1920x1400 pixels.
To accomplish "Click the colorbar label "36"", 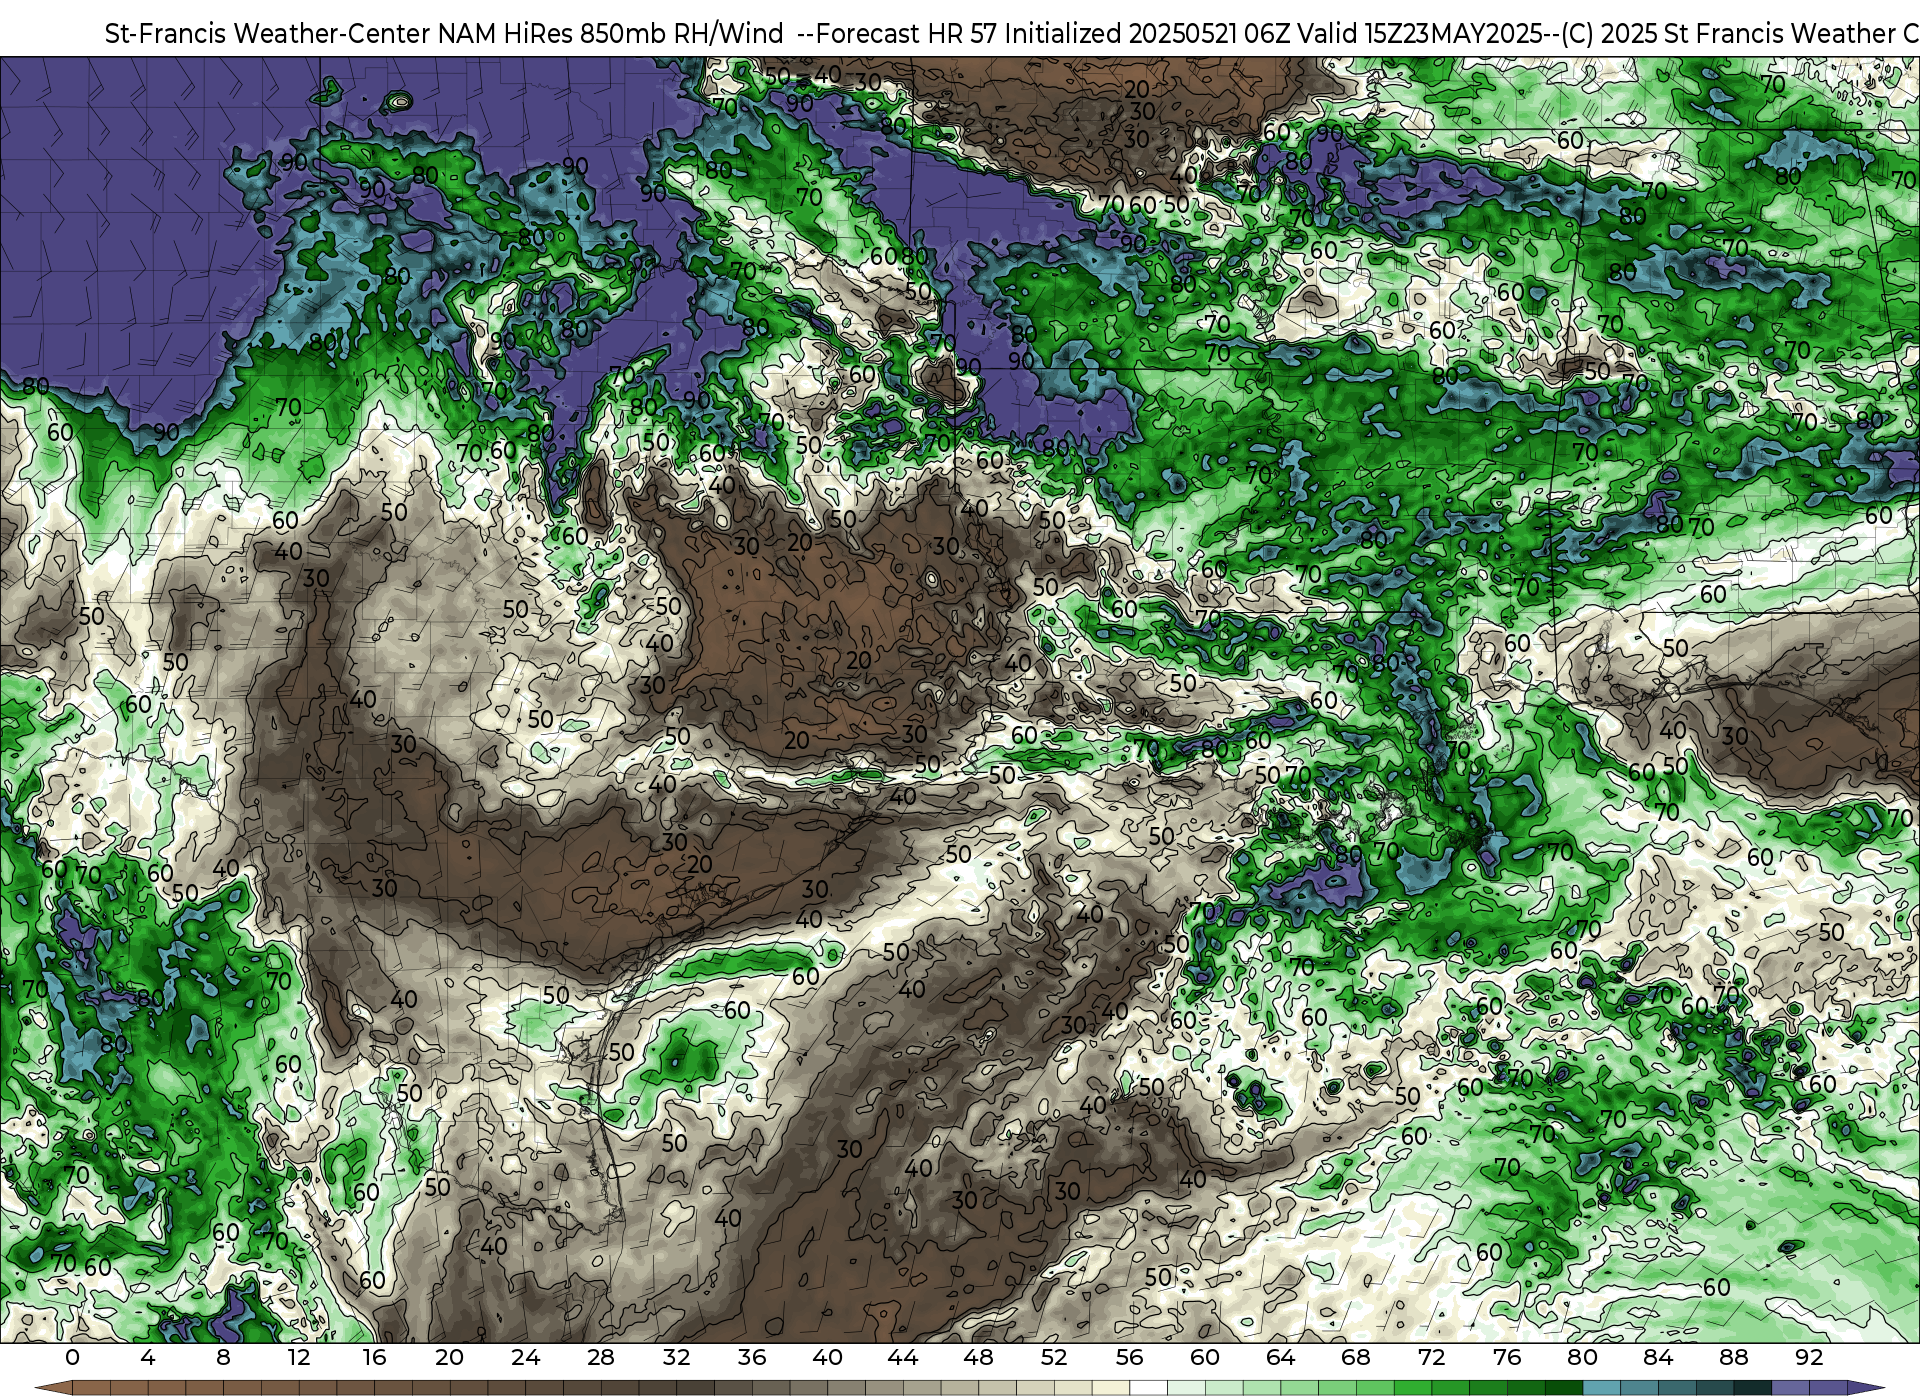I will [752, 1357].
